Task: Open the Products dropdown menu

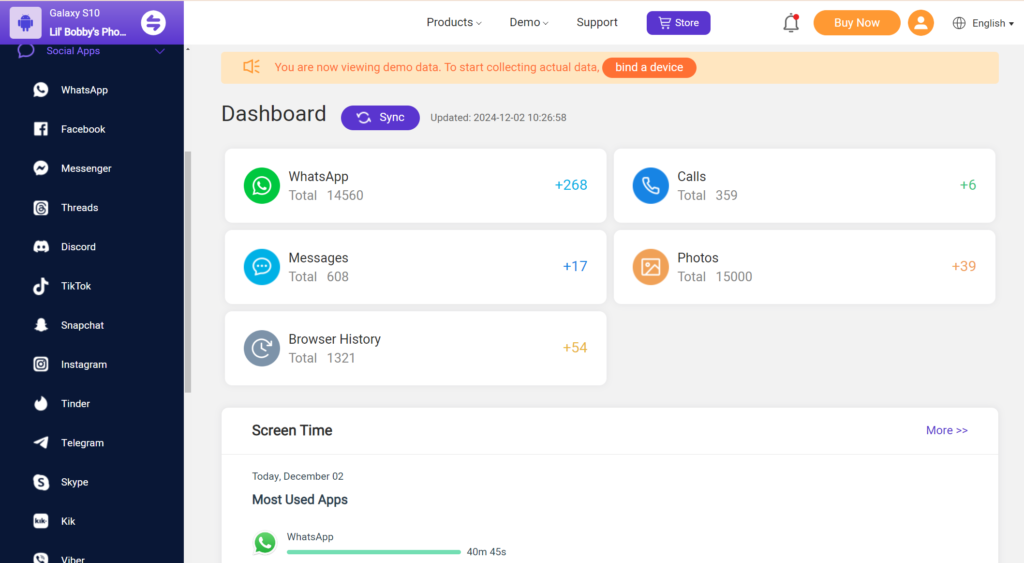Action: pos(454,22)
